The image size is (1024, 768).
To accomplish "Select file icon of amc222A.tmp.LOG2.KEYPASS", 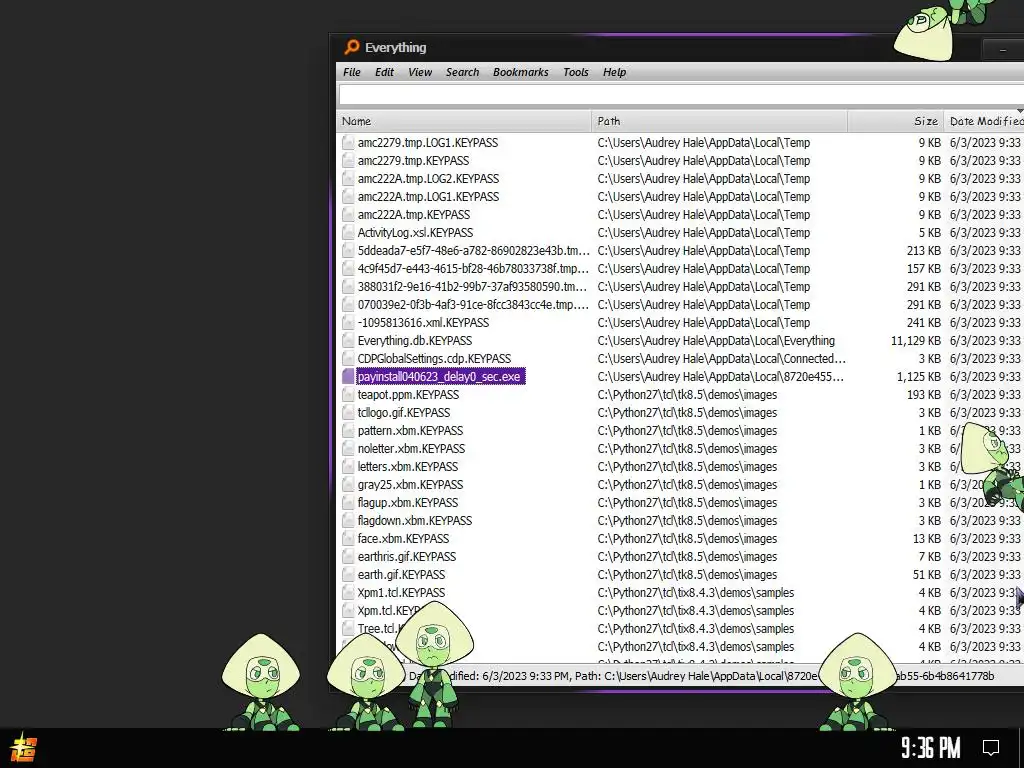I will [348, 178].
